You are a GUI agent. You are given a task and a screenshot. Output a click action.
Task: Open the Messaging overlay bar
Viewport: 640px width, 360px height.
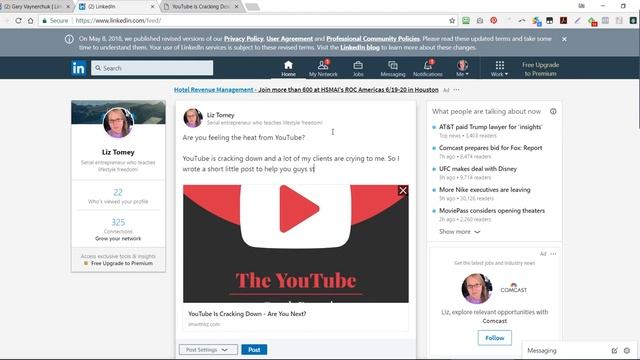(x=542, y=350)
